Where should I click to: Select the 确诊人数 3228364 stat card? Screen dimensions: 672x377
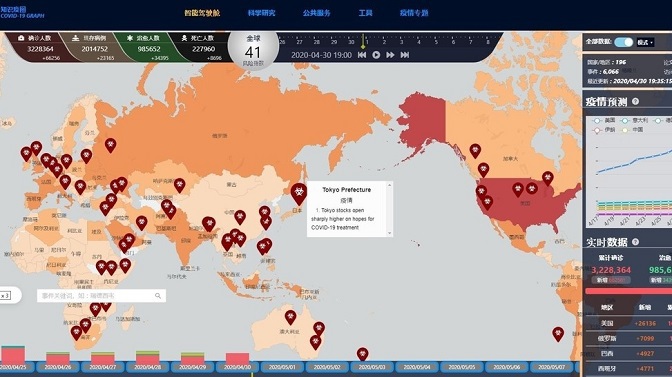point(40,47)
